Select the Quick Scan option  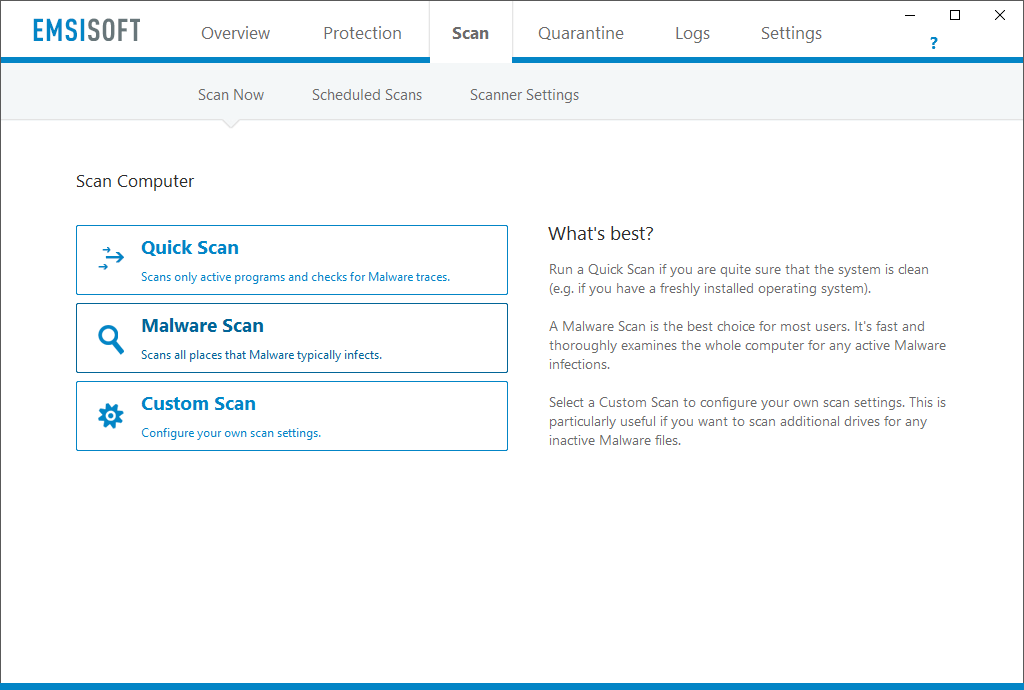[291, 260]
